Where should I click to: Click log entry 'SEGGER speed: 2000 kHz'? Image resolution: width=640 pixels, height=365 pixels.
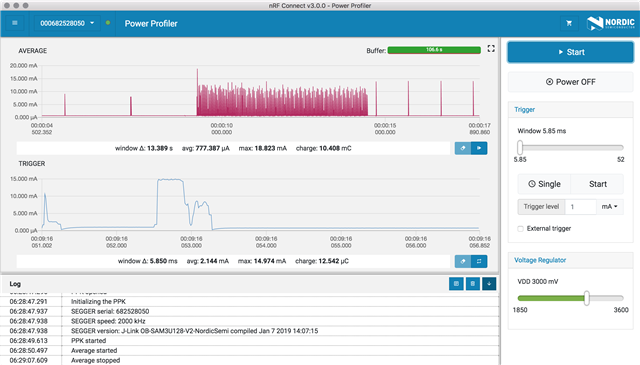point(108,321)
